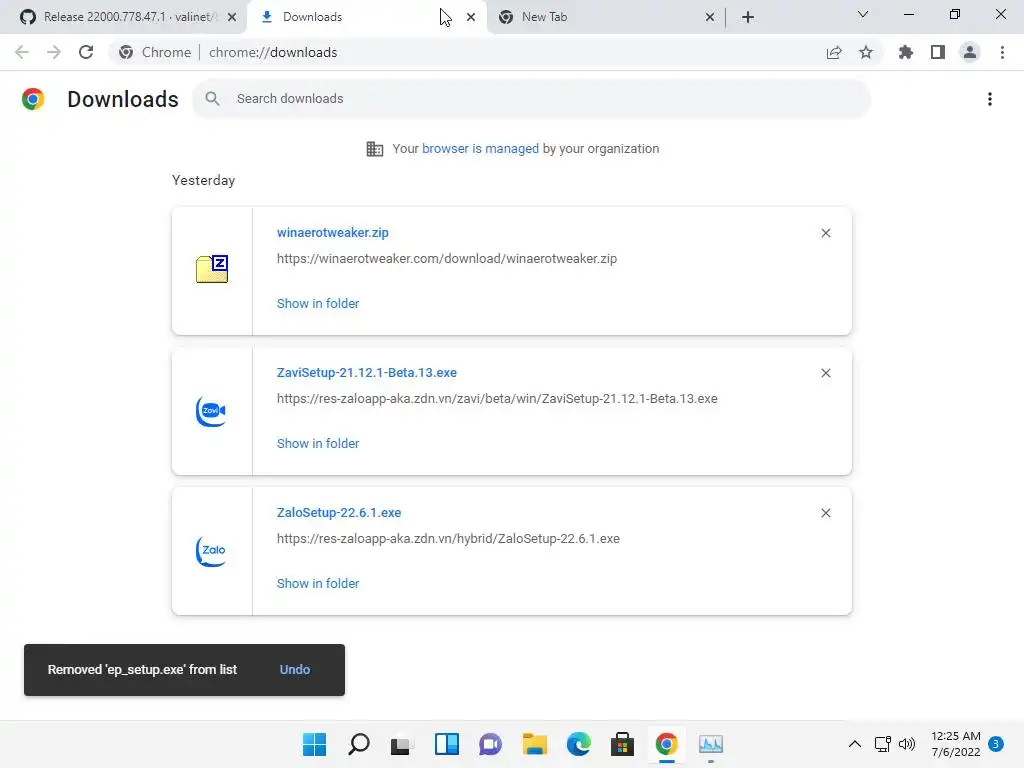Select the Downloads tab
Image resolution: width=1024 pixels, height=768 pixels.
[366, 17]
